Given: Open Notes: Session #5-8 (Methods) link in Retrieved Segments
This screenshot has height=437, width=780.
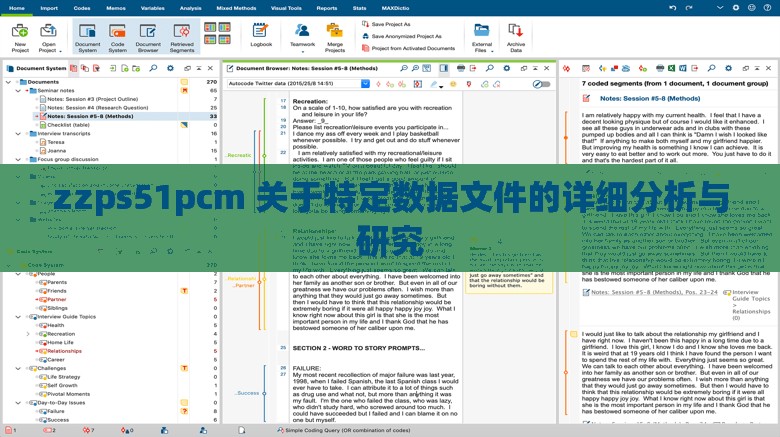Looking at the screenshot, I should 650,99.
